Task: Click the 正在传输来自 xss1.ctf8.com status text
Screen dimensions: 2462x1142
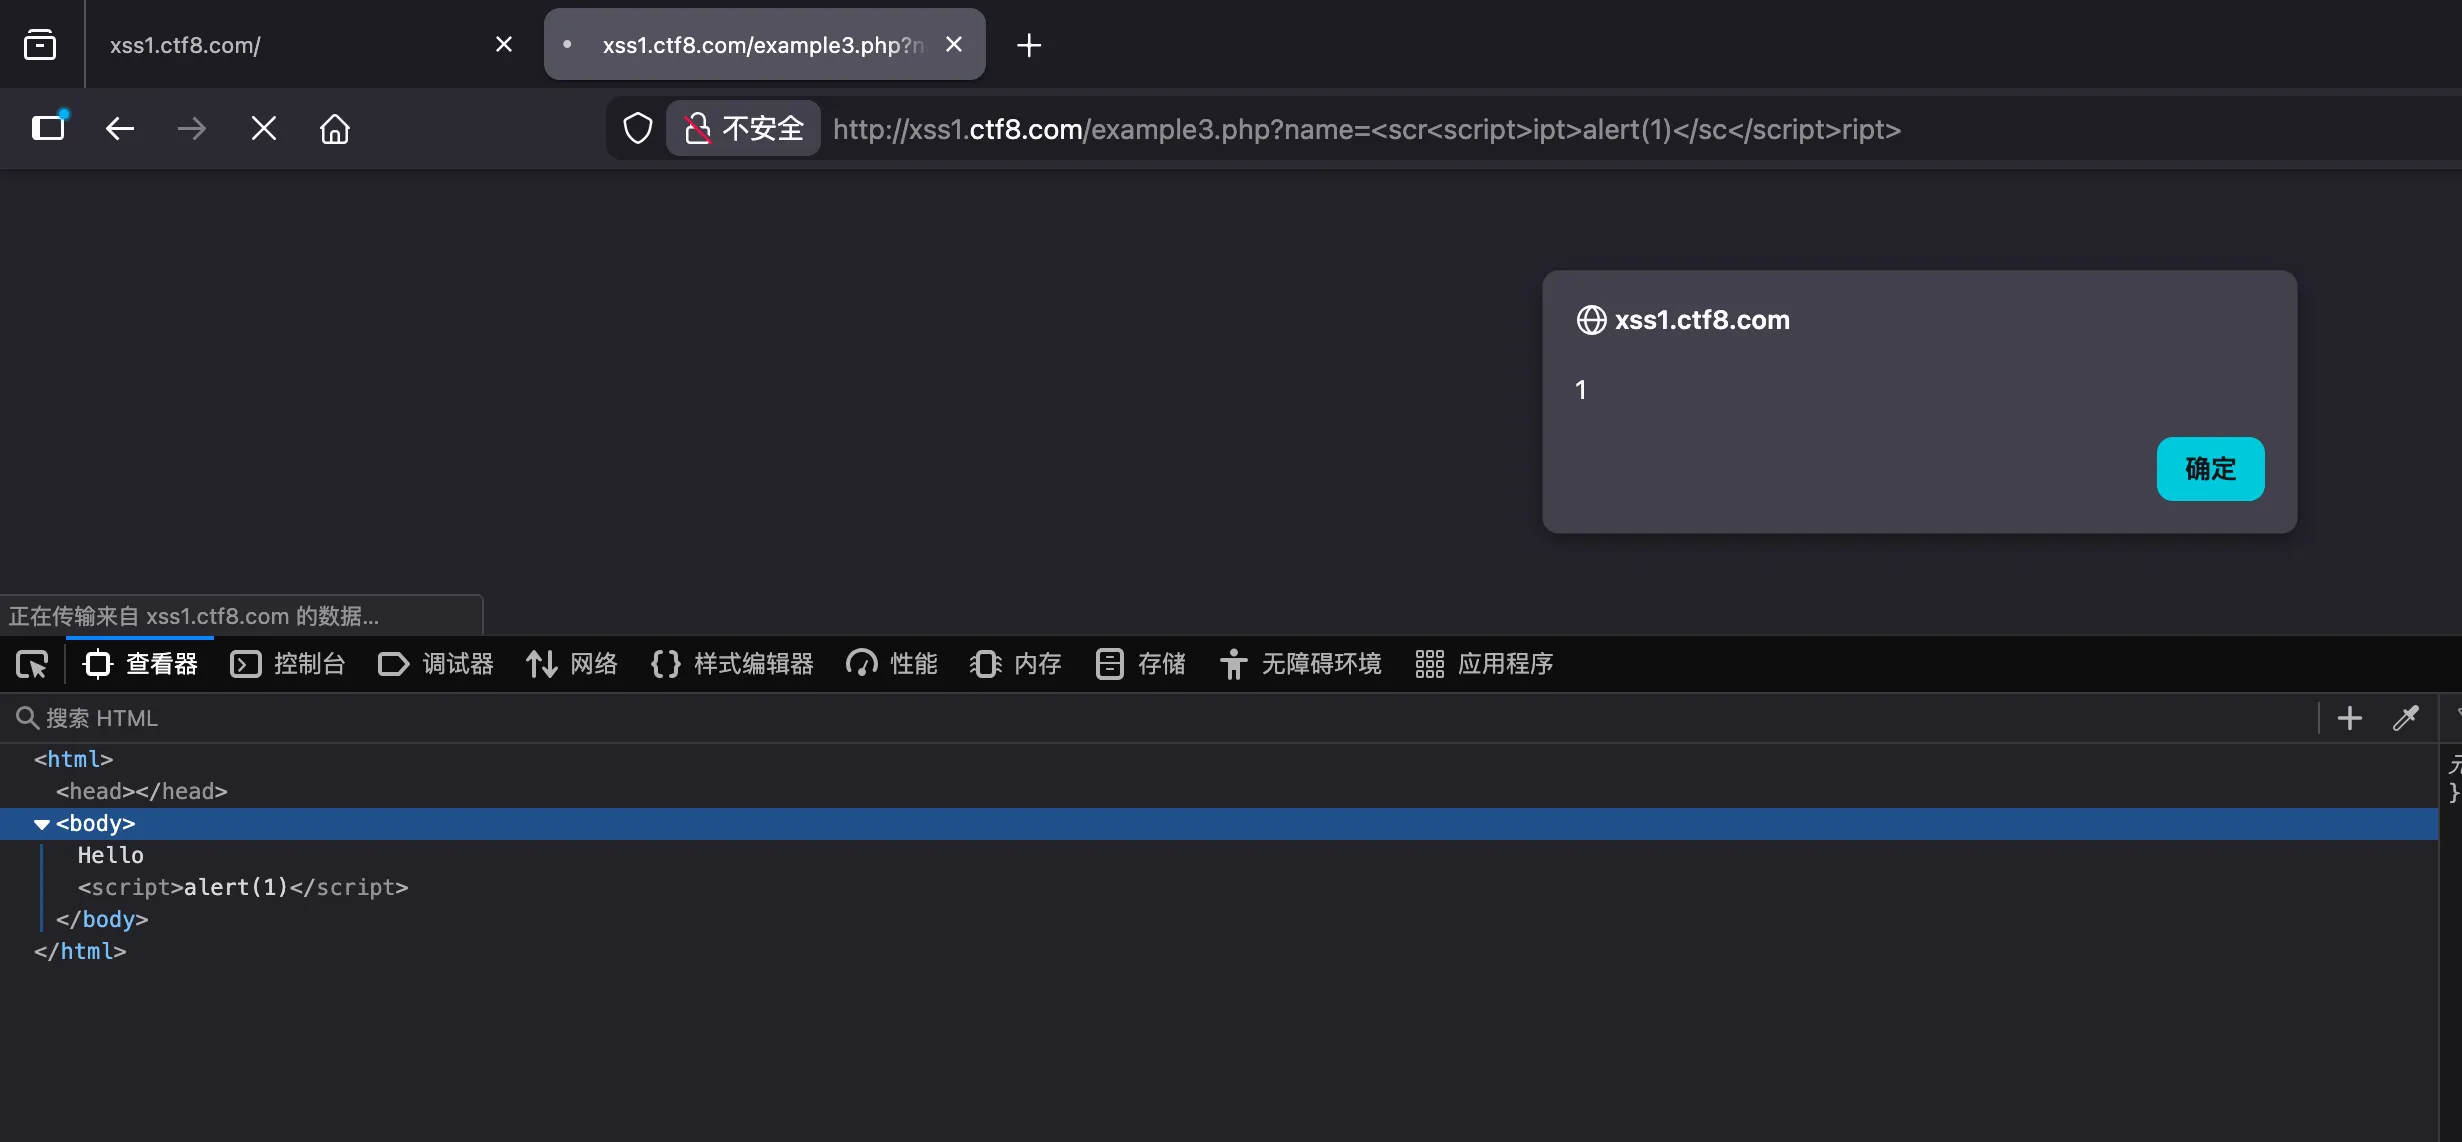Action: (x=194, y=616)
